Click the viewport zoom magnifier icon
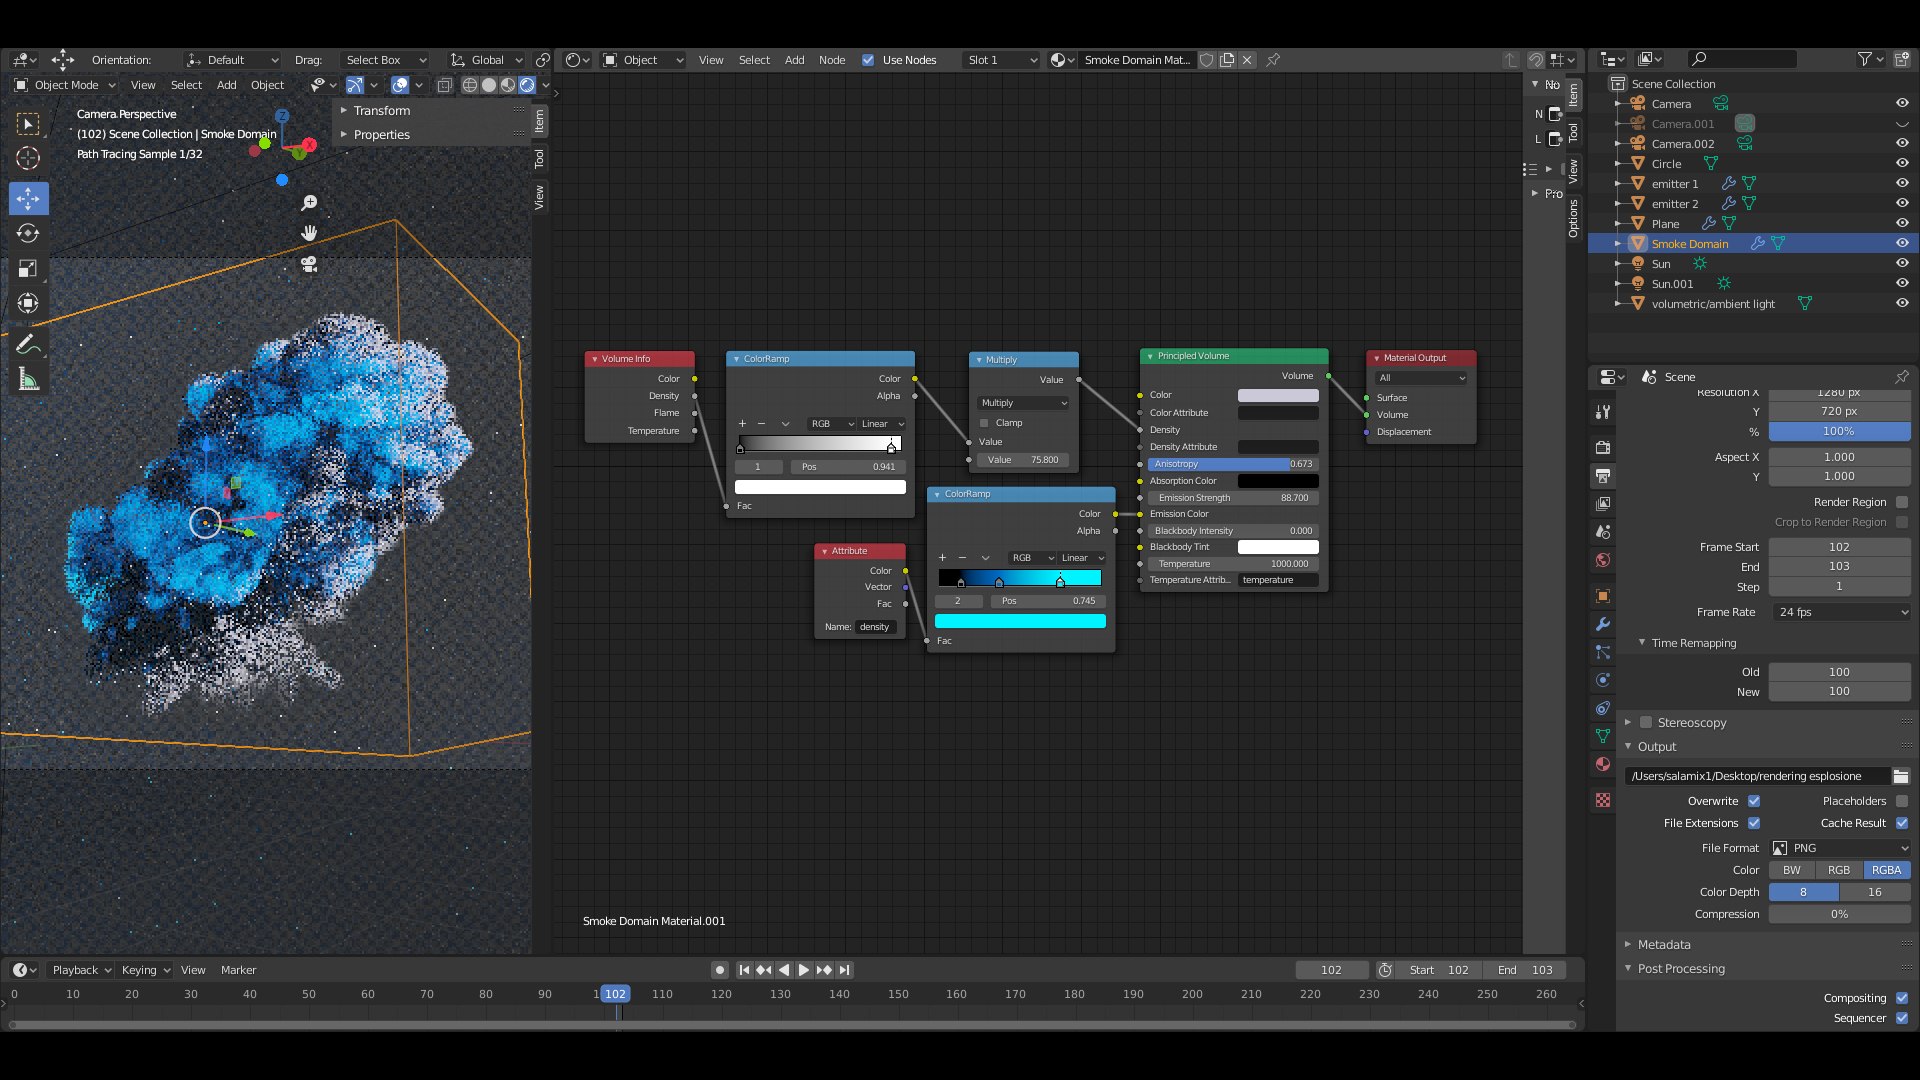The height and width of the screenshot is (1080, 1920). [x=309, y=203]
